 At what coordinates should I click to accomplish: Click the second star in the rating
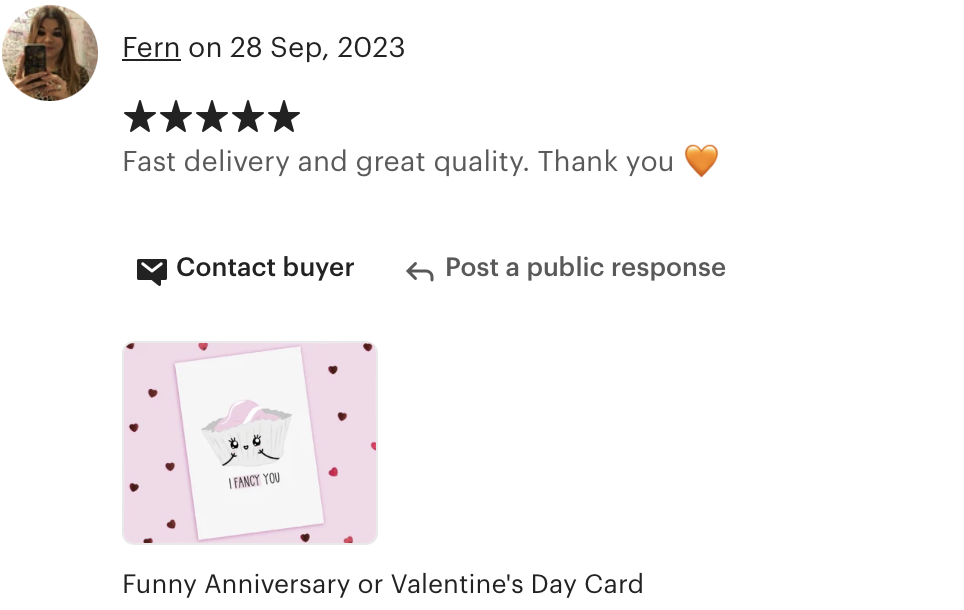[x=176, y=117]
